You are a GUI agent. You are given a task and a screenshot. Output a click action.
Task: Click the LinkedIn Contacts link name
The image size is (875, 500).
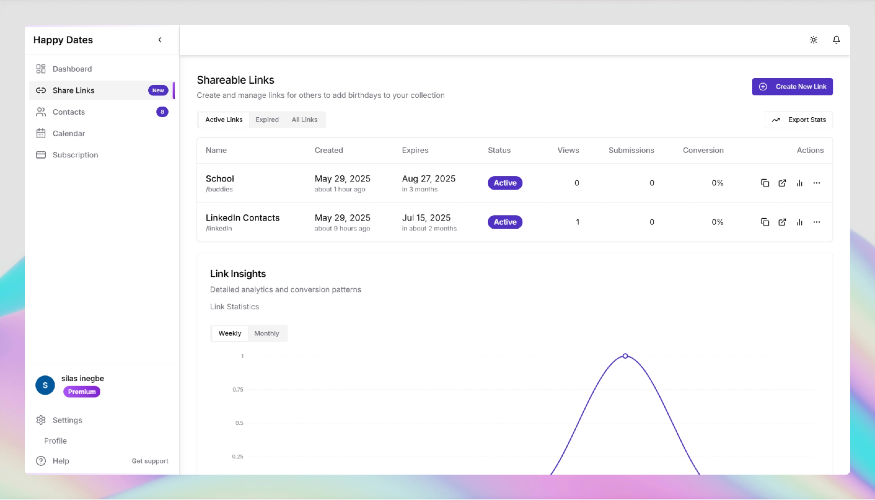point(242,218)
